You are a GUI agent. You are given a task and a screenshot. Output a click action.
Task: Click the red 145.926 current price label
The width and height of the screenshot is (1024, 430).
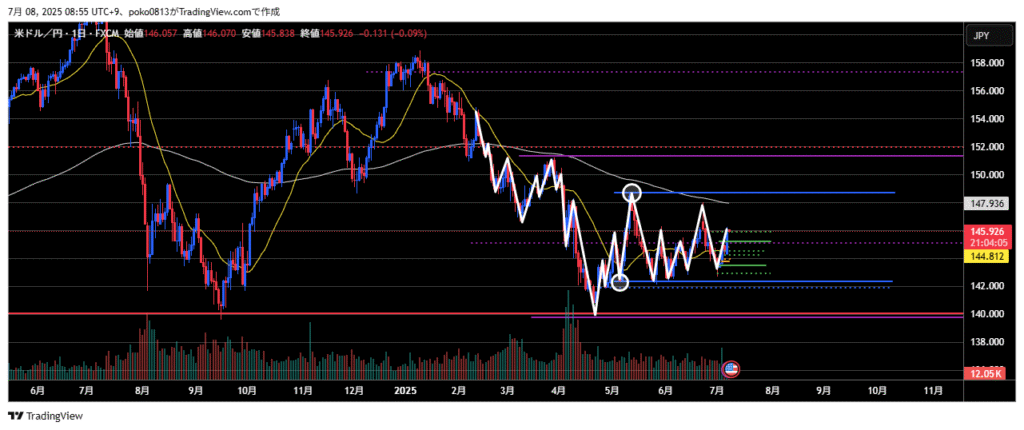click(986, 231)
